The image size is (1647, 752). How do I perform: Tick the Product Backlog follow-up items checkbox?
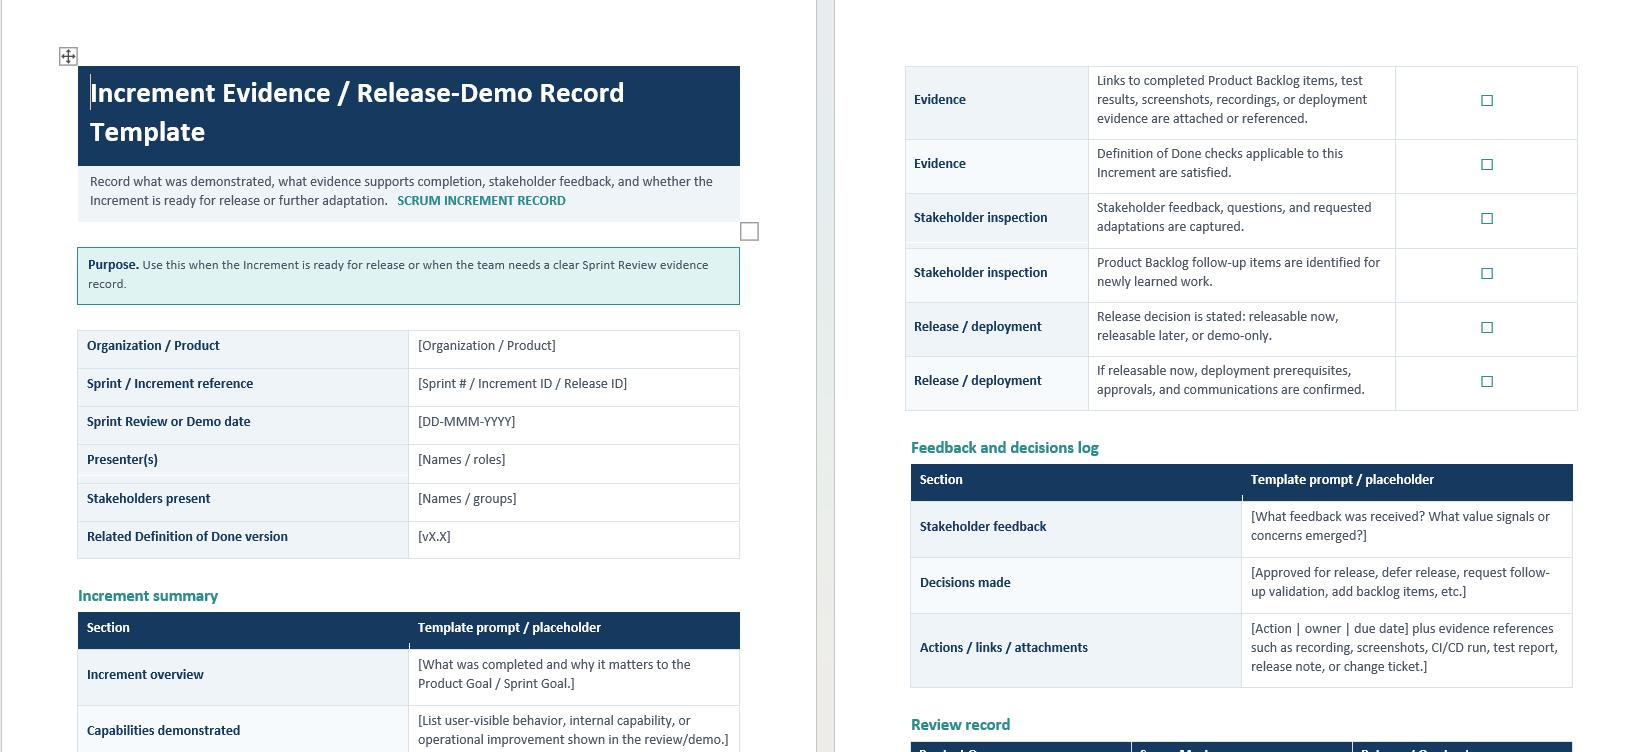[x=1486, y=273]
